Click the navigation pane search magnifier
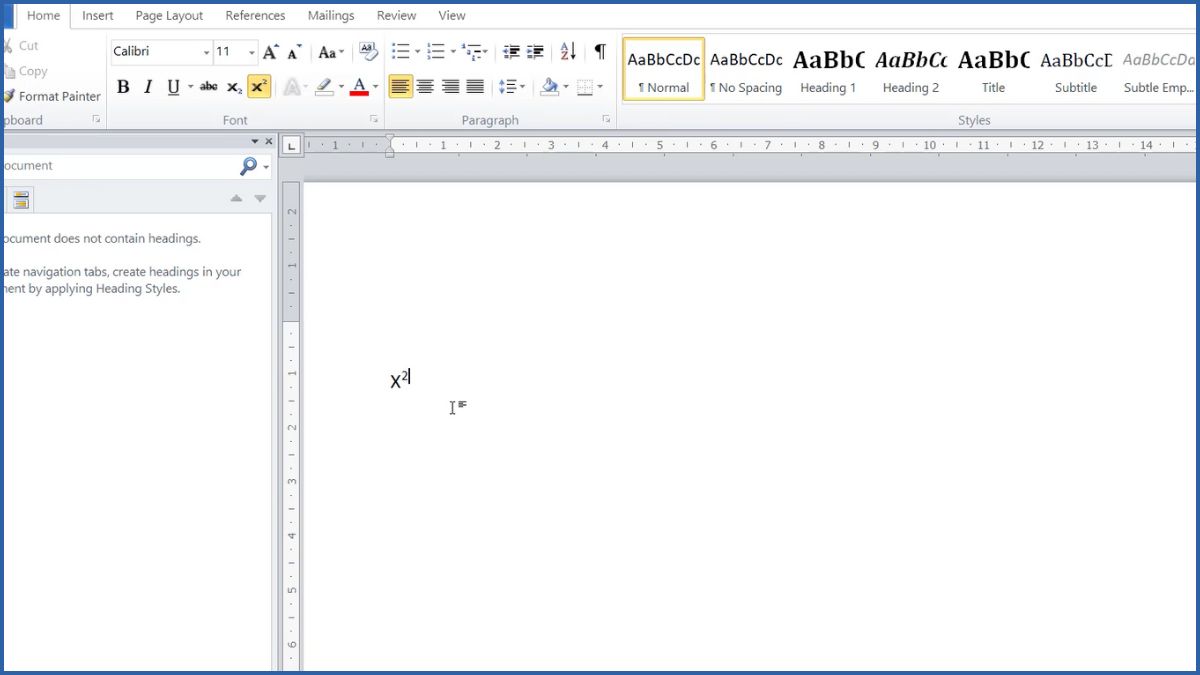The width and height of the screenshot is (1200, 675). click(248, 166)
